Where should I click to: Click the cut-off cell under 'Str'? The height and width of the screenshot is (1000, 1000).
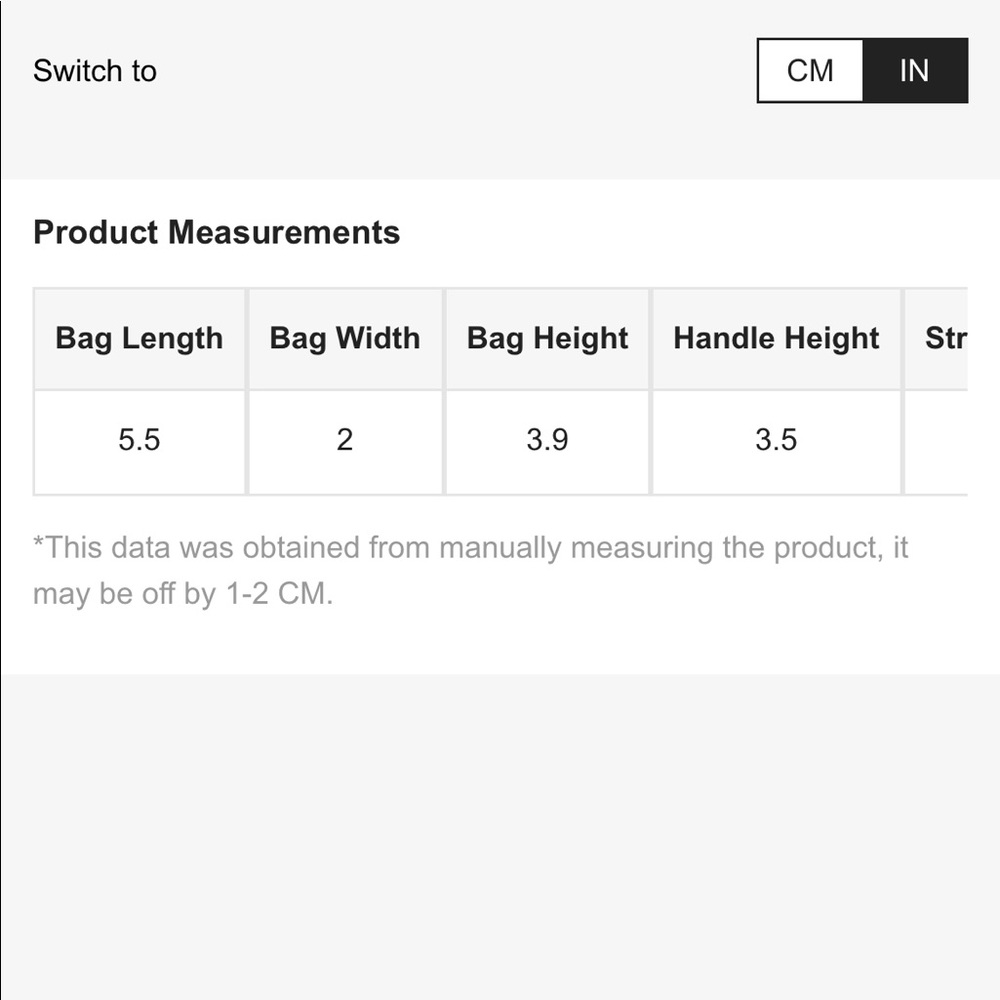(x=938, y=440)
